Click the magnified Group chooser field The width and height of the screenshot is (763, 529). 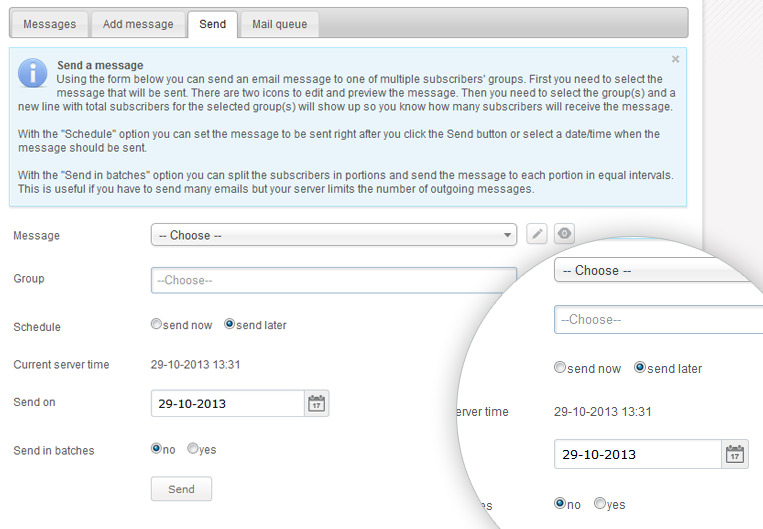pos(657,320)
